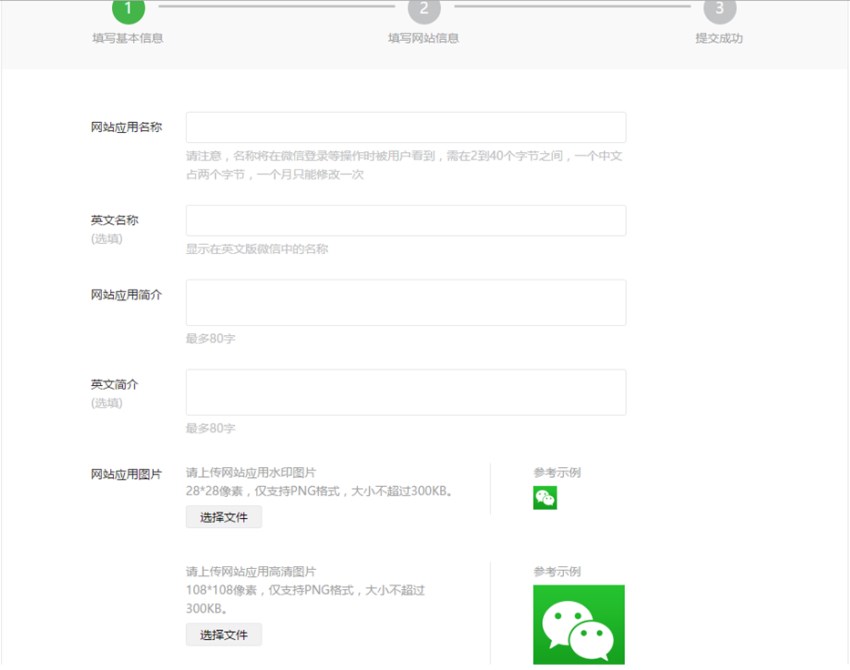Click 提交成功 step label
This screenshot has width=850, height=670.
(x=719, y=38)
